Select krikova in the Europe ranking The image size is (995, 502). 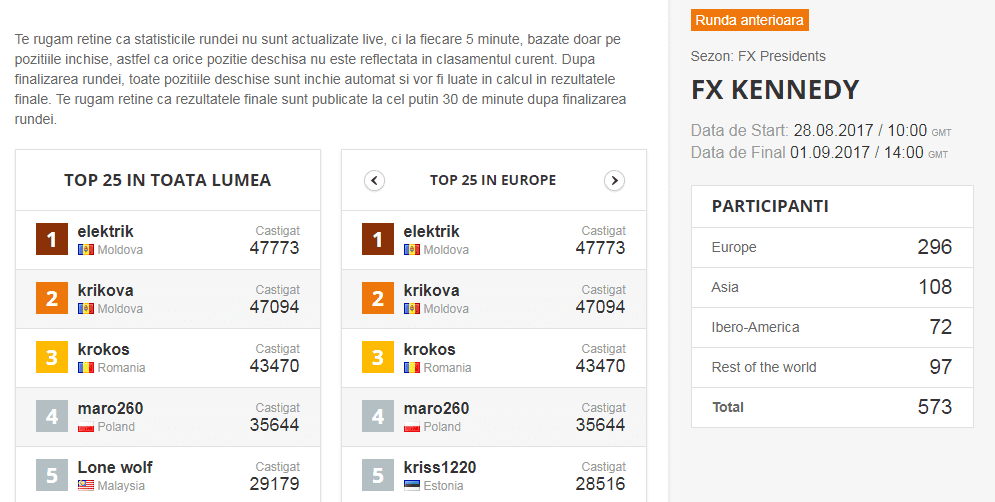click(x=432, y=291)
